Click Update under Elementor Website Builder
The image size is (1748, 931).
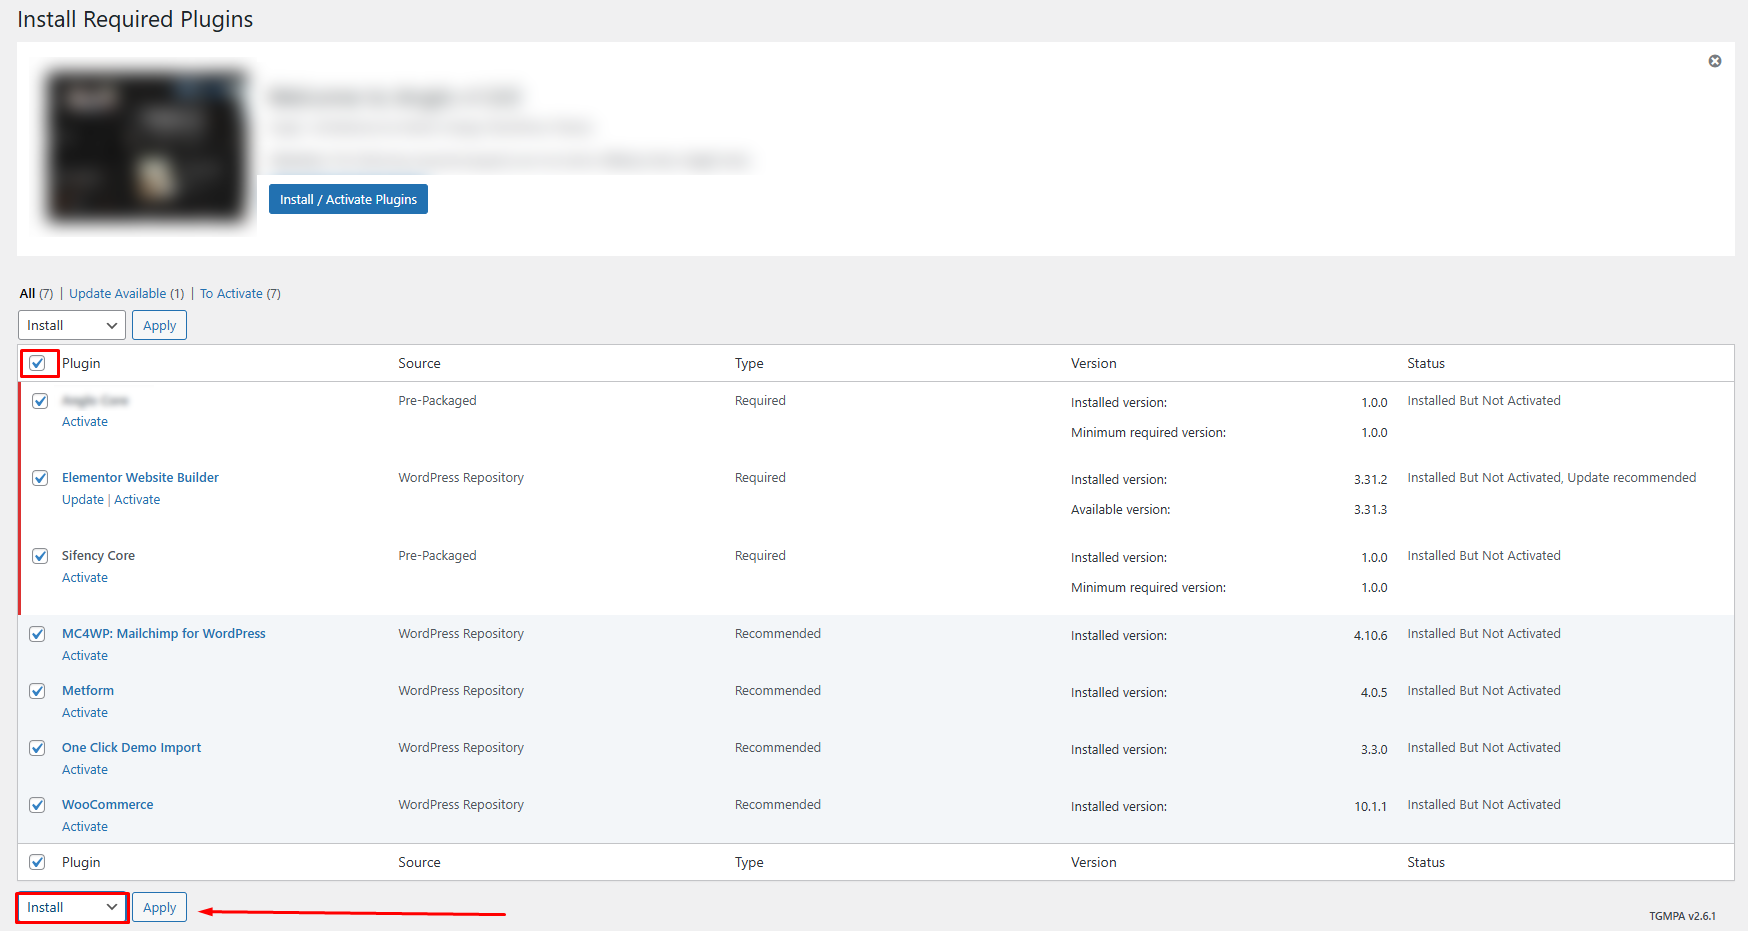click(83, 500)
